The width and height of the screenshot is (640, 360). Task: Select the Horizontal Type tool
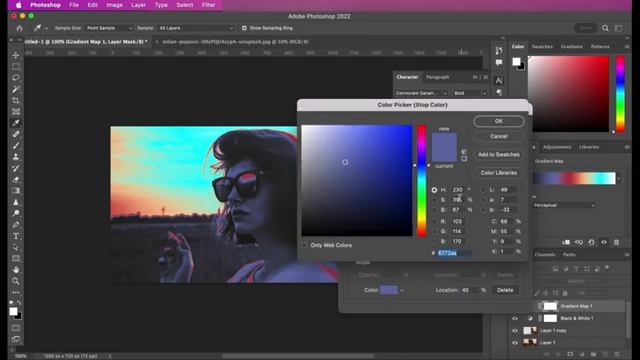(x=16, y=236)
